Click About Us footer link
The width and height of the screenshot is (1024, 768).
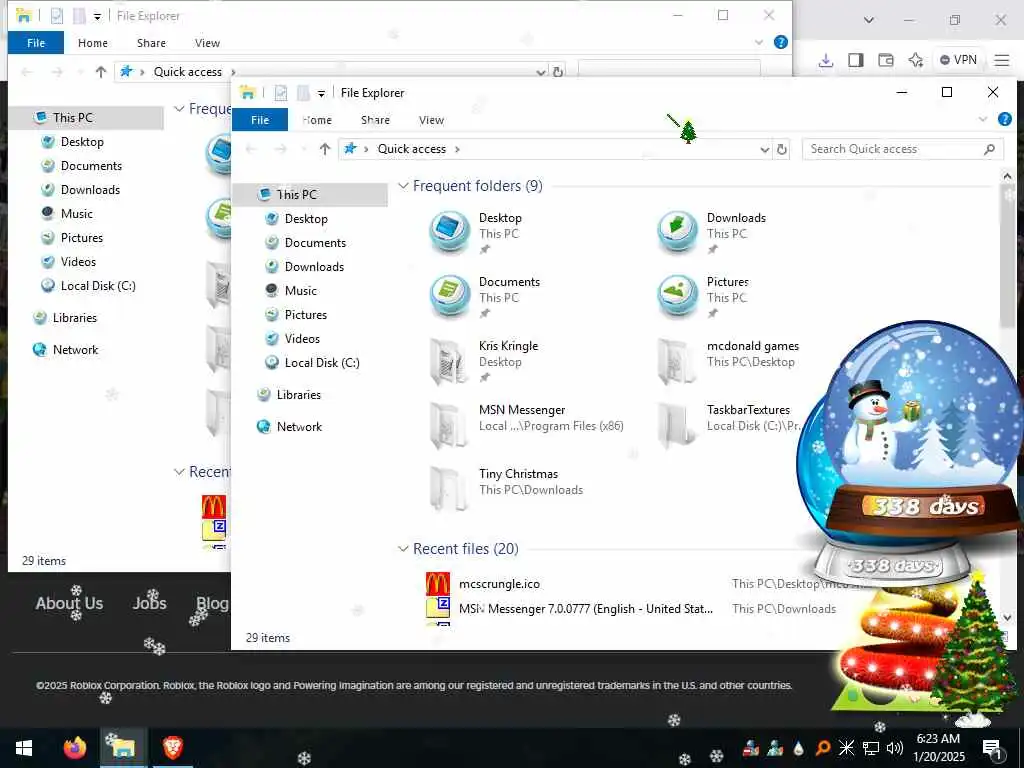coord(69,603)
